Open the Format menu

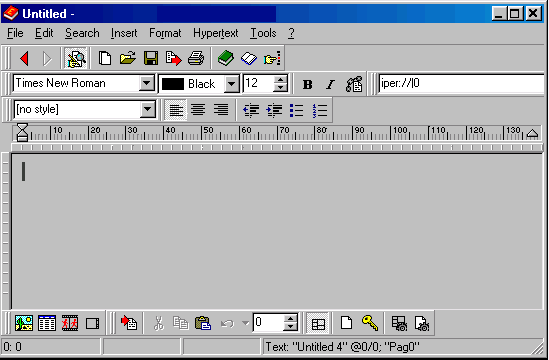(x=165, y=33)
